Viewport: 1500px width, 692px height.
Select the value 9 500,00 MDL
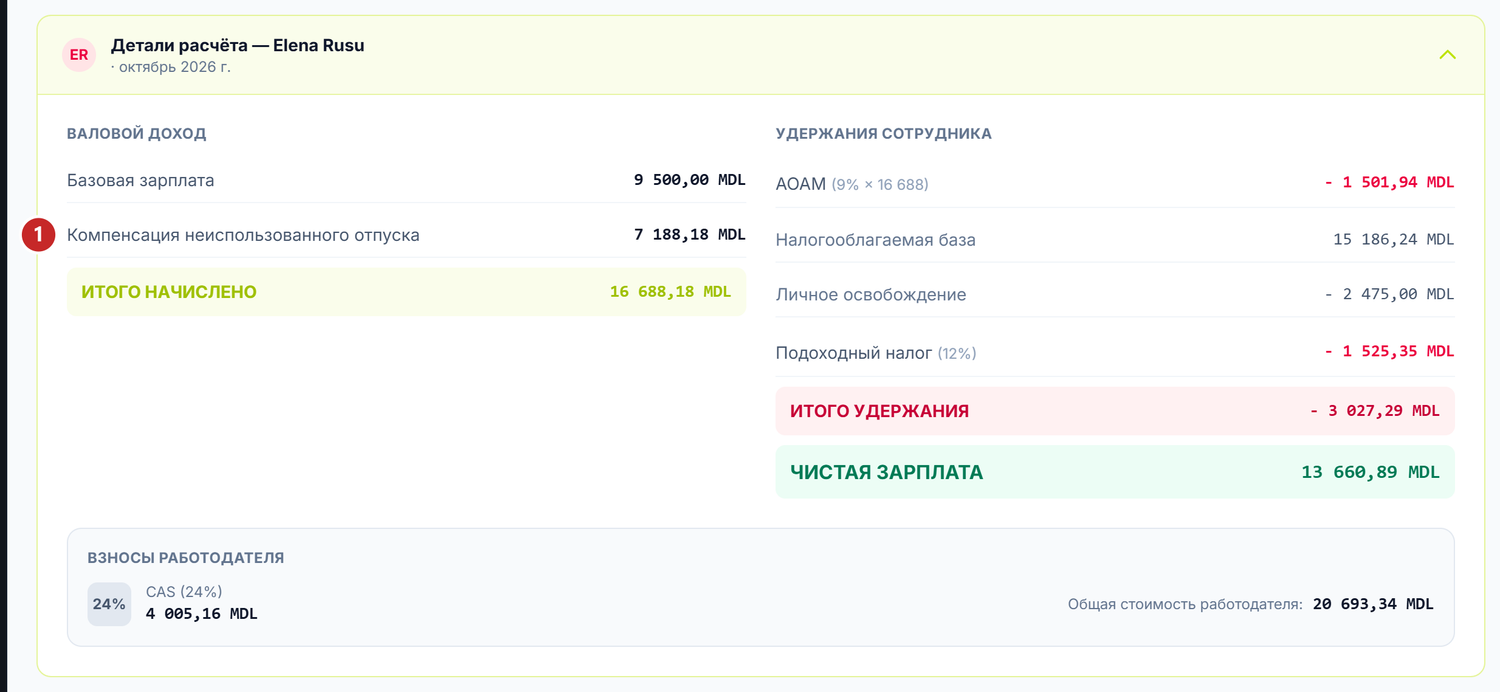[x=690, y=180]
